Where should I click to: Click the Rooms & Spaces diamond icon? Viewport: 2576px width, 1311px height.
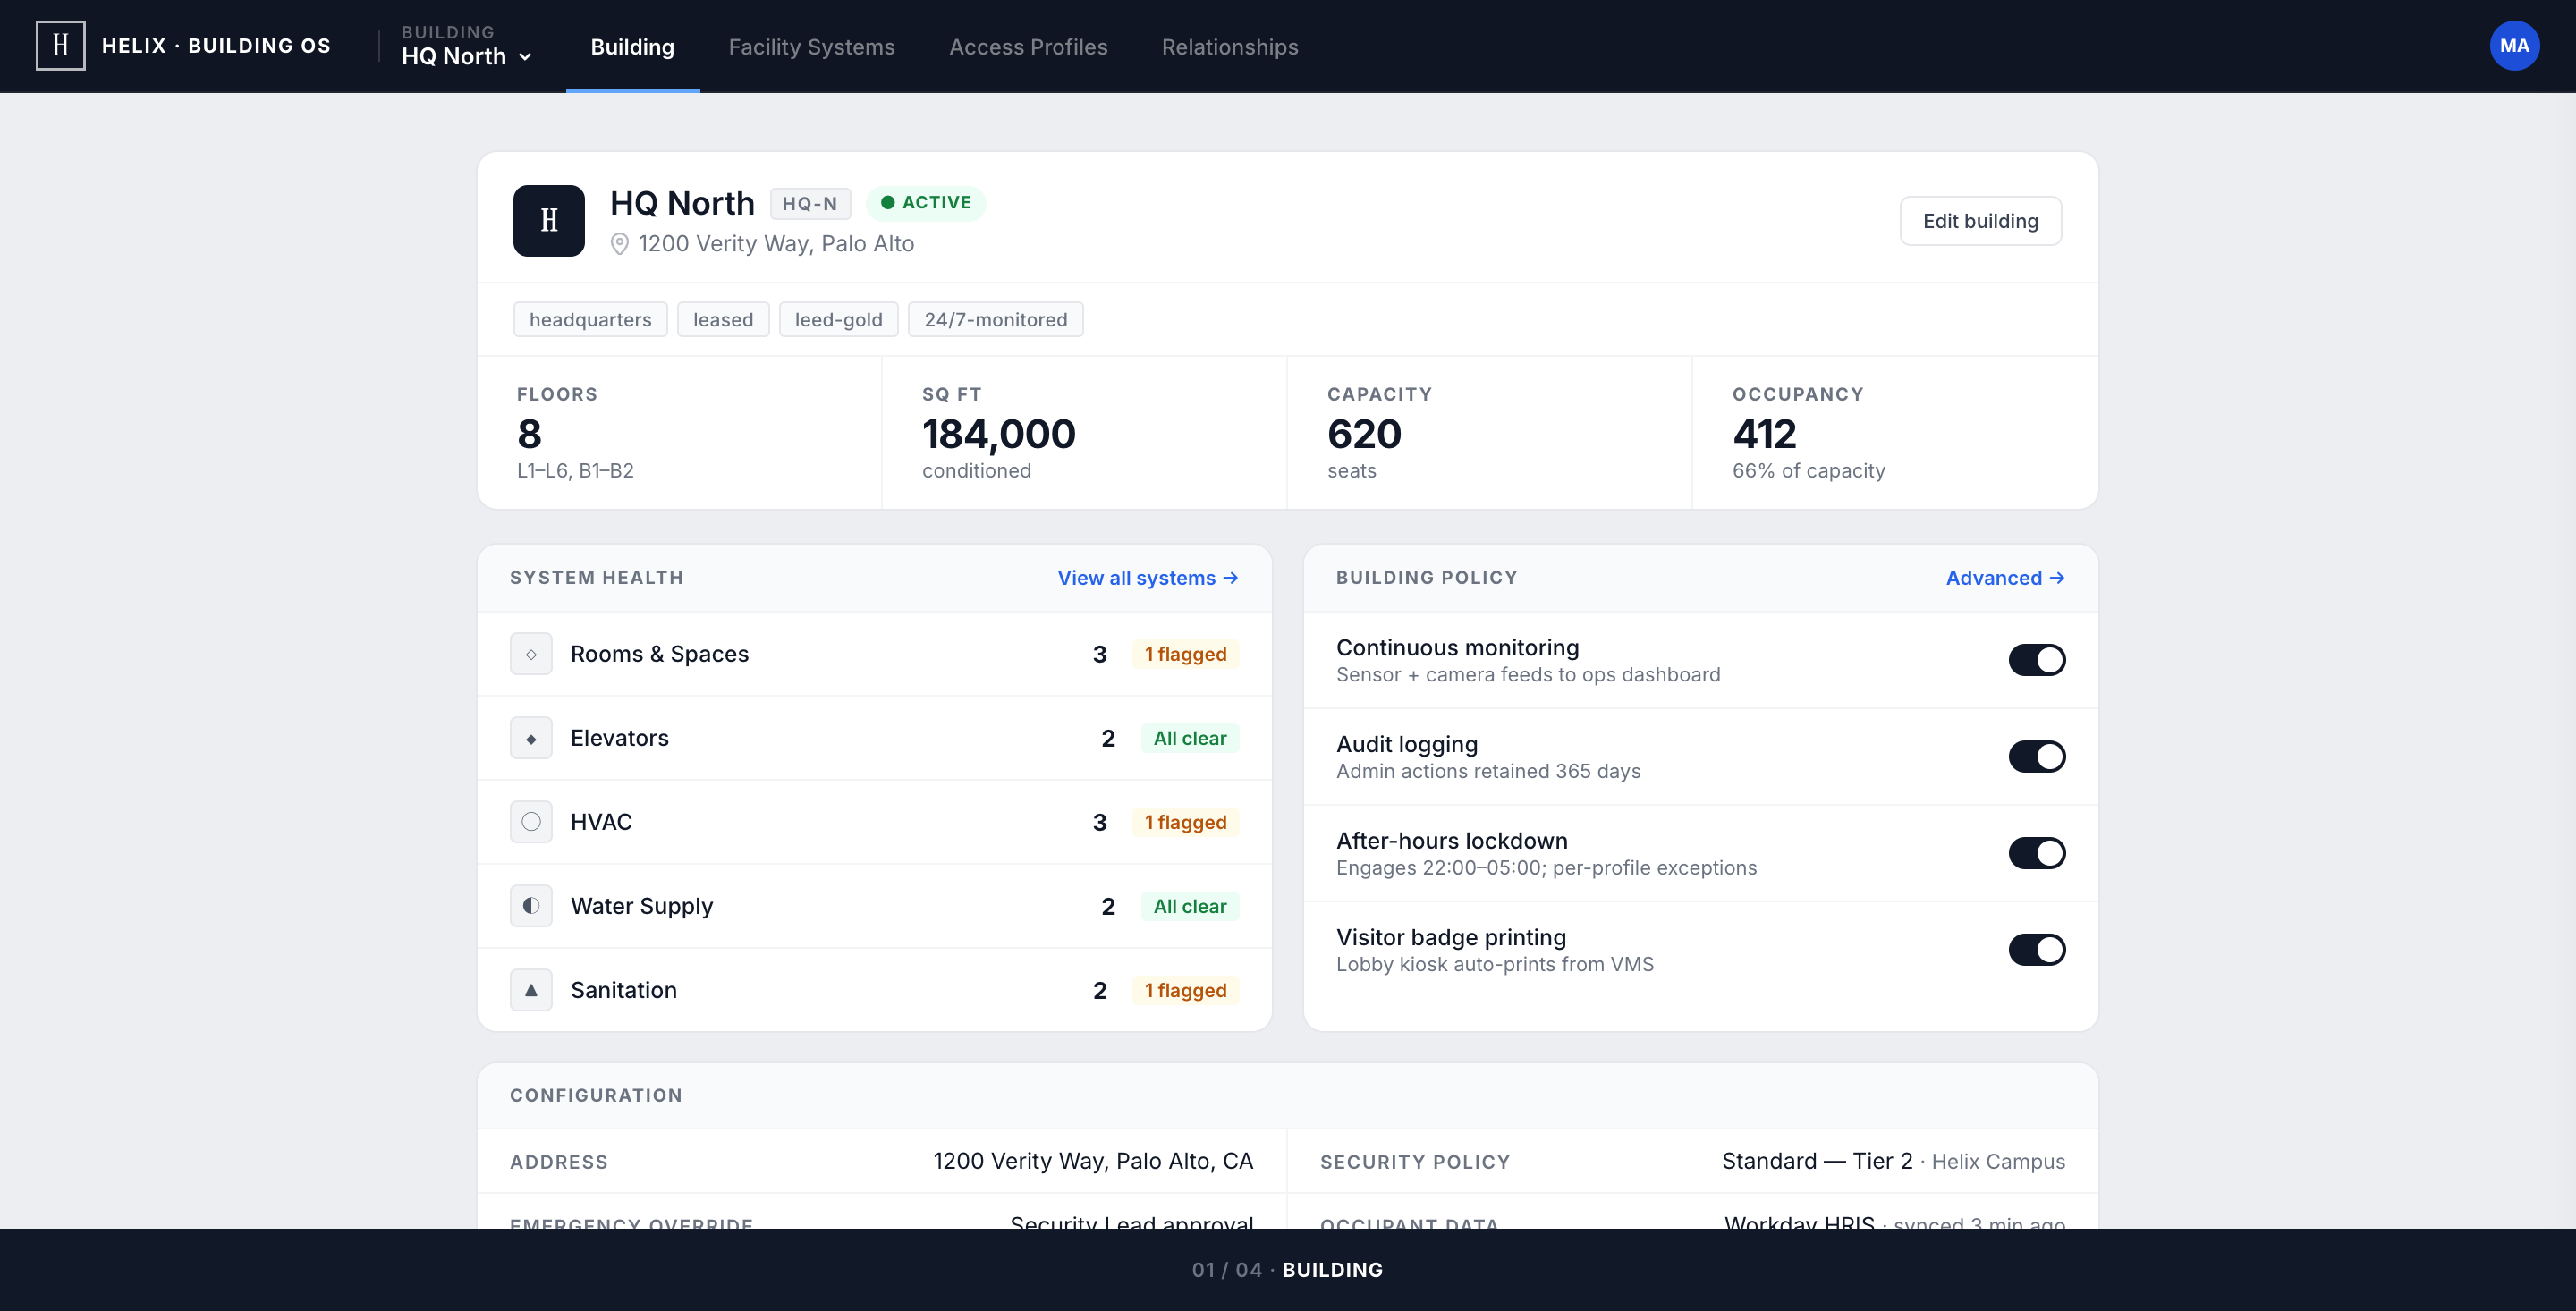pos(531,654)
